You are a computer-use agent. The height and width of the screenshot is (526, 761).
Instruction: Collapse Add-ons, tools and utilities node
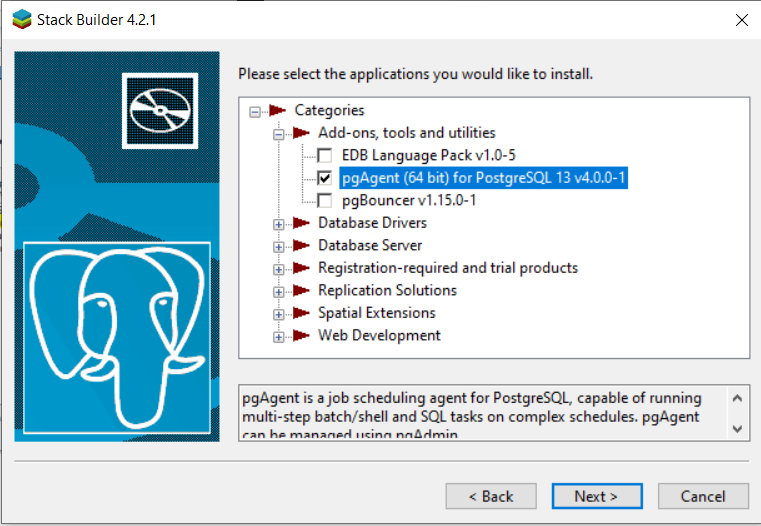[279, 134]
